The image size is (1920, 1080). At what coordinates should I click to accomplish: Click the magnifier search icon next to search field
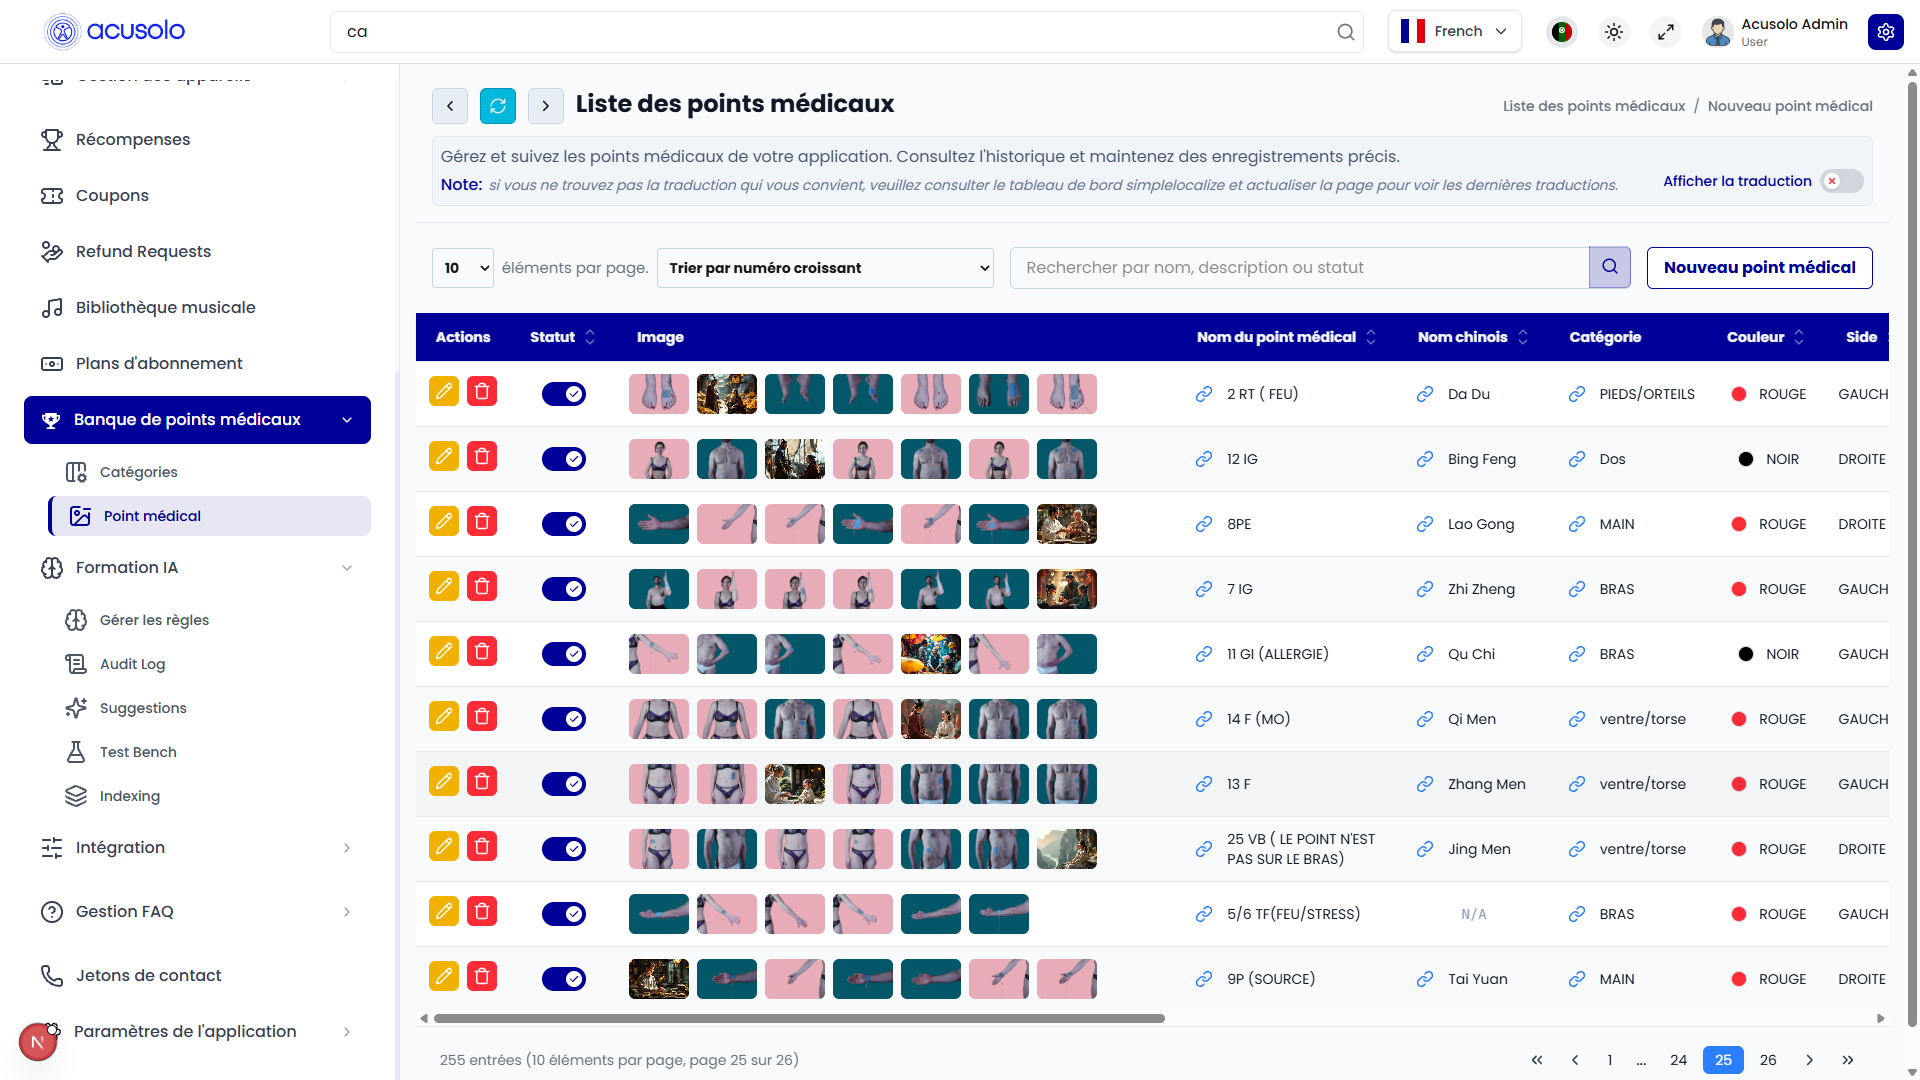pos(1609,267)
